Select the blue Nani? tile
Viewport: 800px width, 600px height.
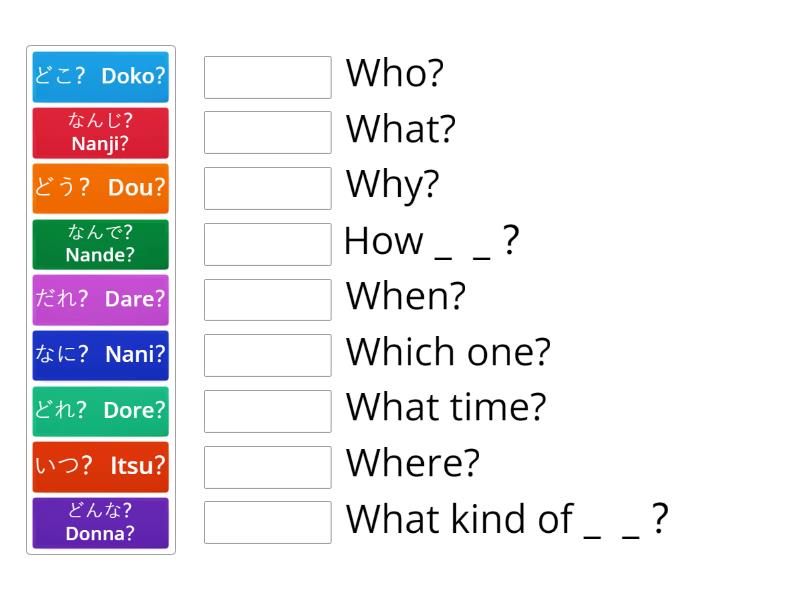[x=100, y=355]
